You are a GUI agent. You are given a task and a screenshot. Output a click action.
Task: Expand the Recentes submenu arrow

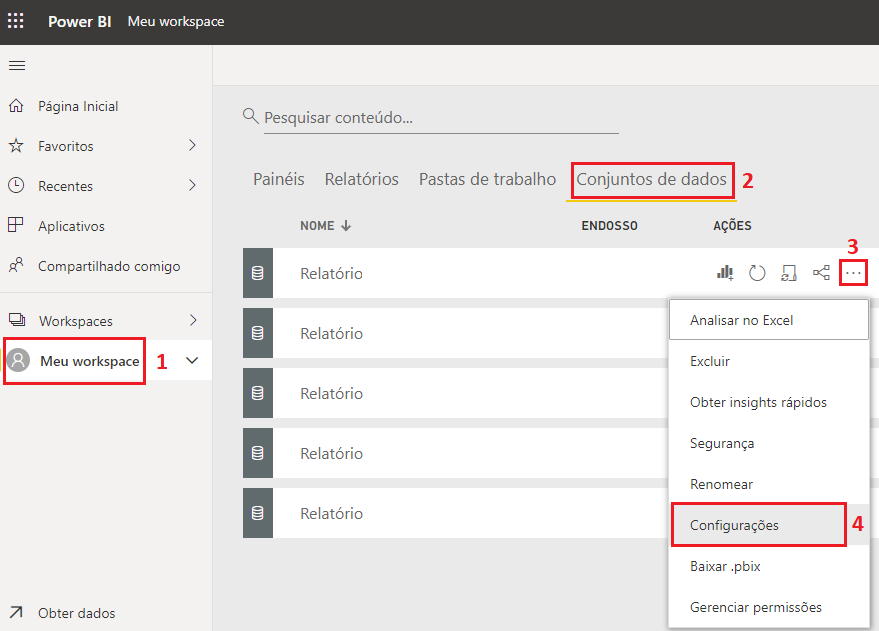click(x=192, y=186)
